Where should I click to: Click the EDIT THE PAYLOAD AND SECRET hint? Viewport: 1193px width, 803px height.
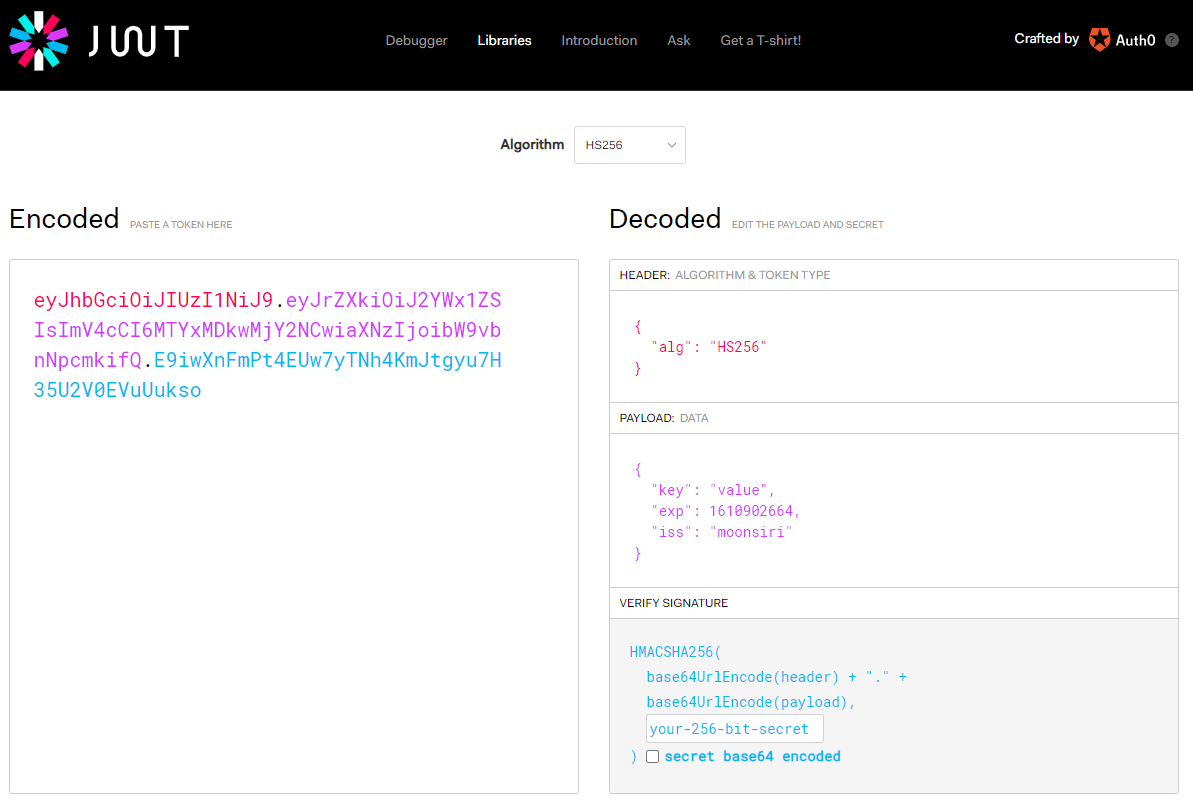[x=807, y=225]
